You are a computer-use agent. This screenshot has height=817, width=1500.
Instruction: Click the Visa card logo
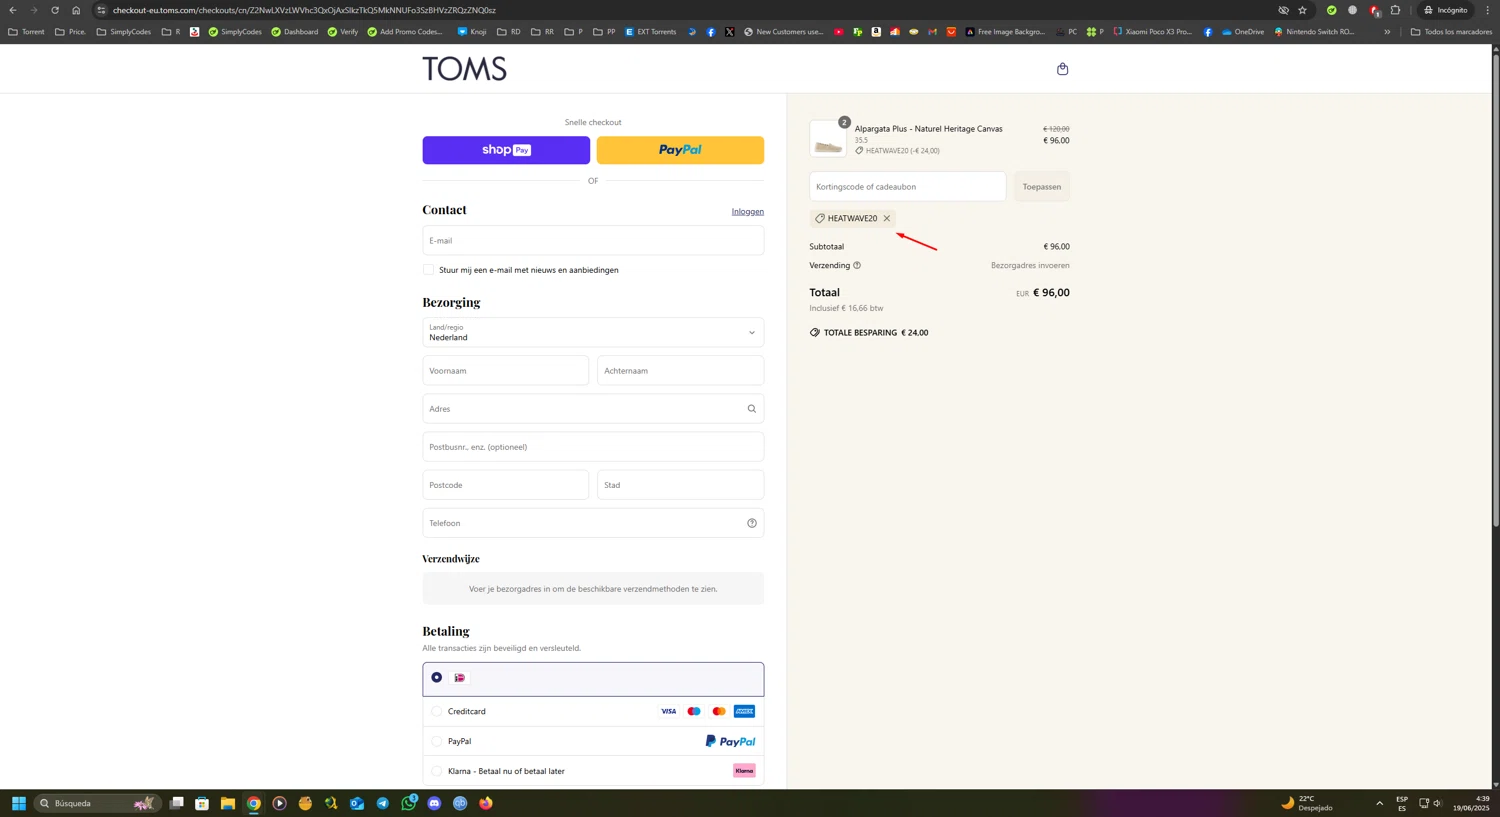pos(668,711)
